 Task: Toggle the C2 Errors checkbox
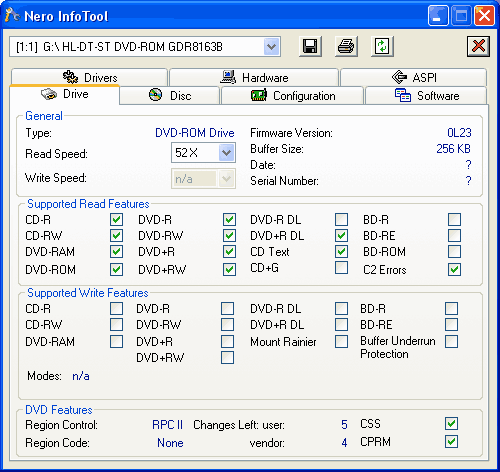pyautogui.click(x=454, y=269)
